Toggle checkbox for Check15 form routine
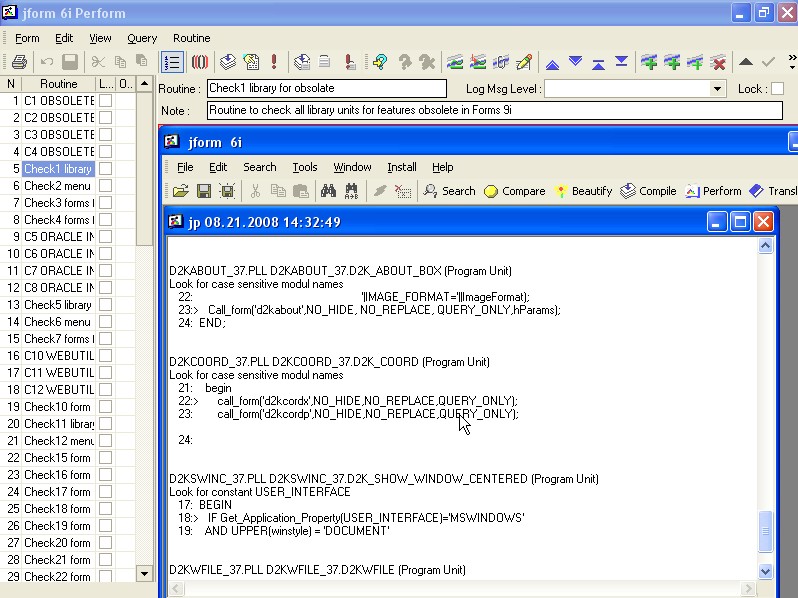 (x=105, y=458)
